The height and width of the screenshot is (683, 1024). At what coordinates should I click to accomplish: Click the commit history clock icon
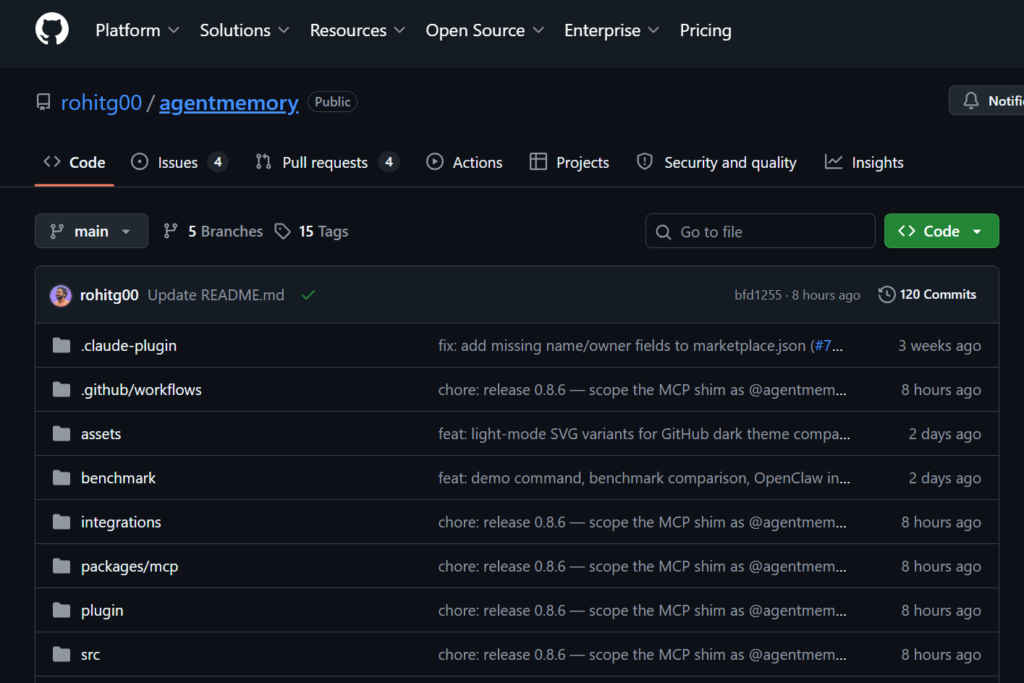[x=886, y=295]
